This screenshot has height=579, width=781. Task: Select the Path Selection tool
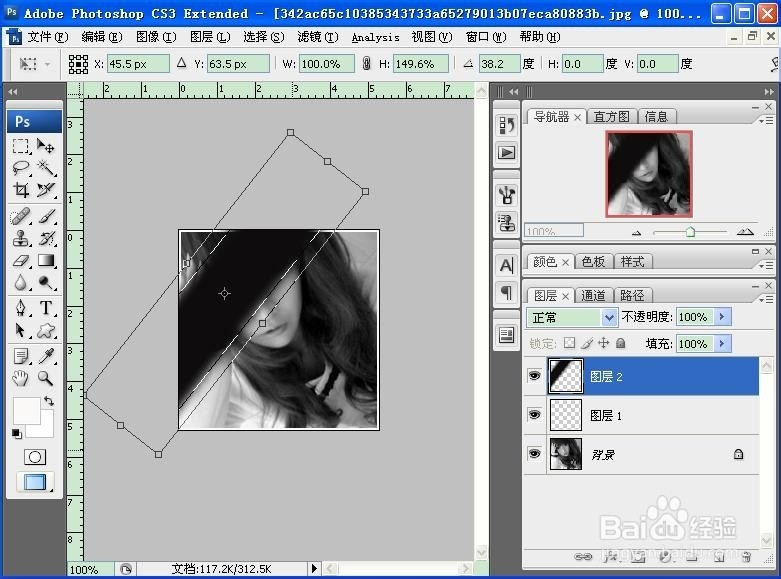point(21,330)
